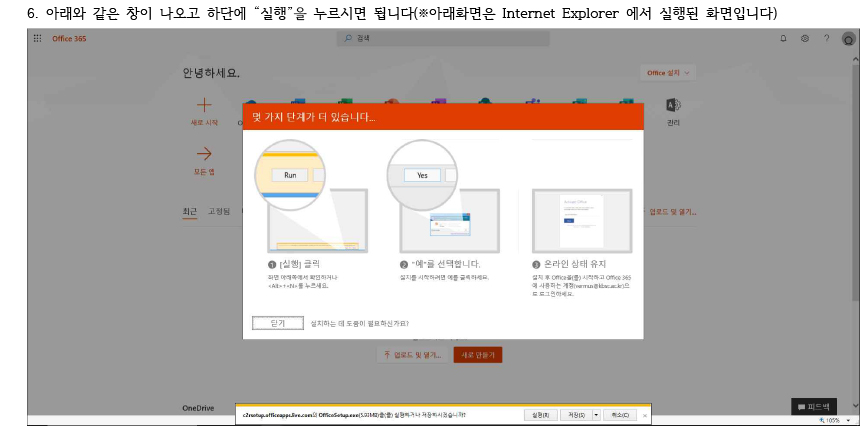Click the 닫기 button in dialog
Screen dimensions: 860x426
point(278,323)
